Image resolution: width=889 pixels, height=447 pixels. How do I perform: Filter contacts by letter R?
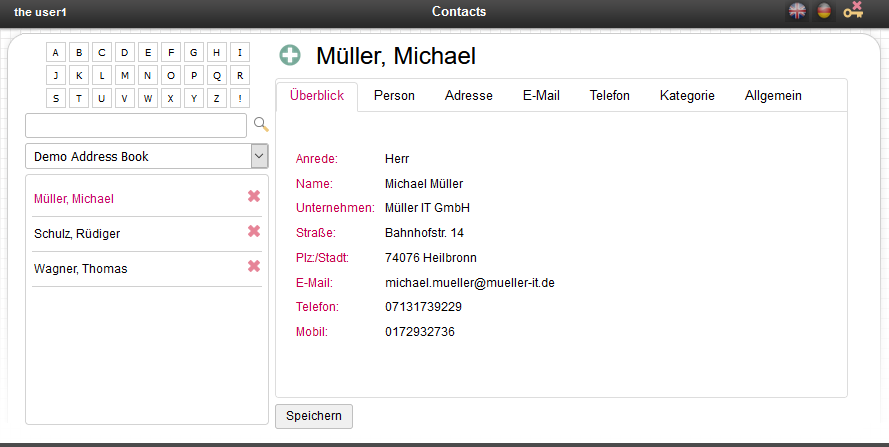tap(240, 75)
